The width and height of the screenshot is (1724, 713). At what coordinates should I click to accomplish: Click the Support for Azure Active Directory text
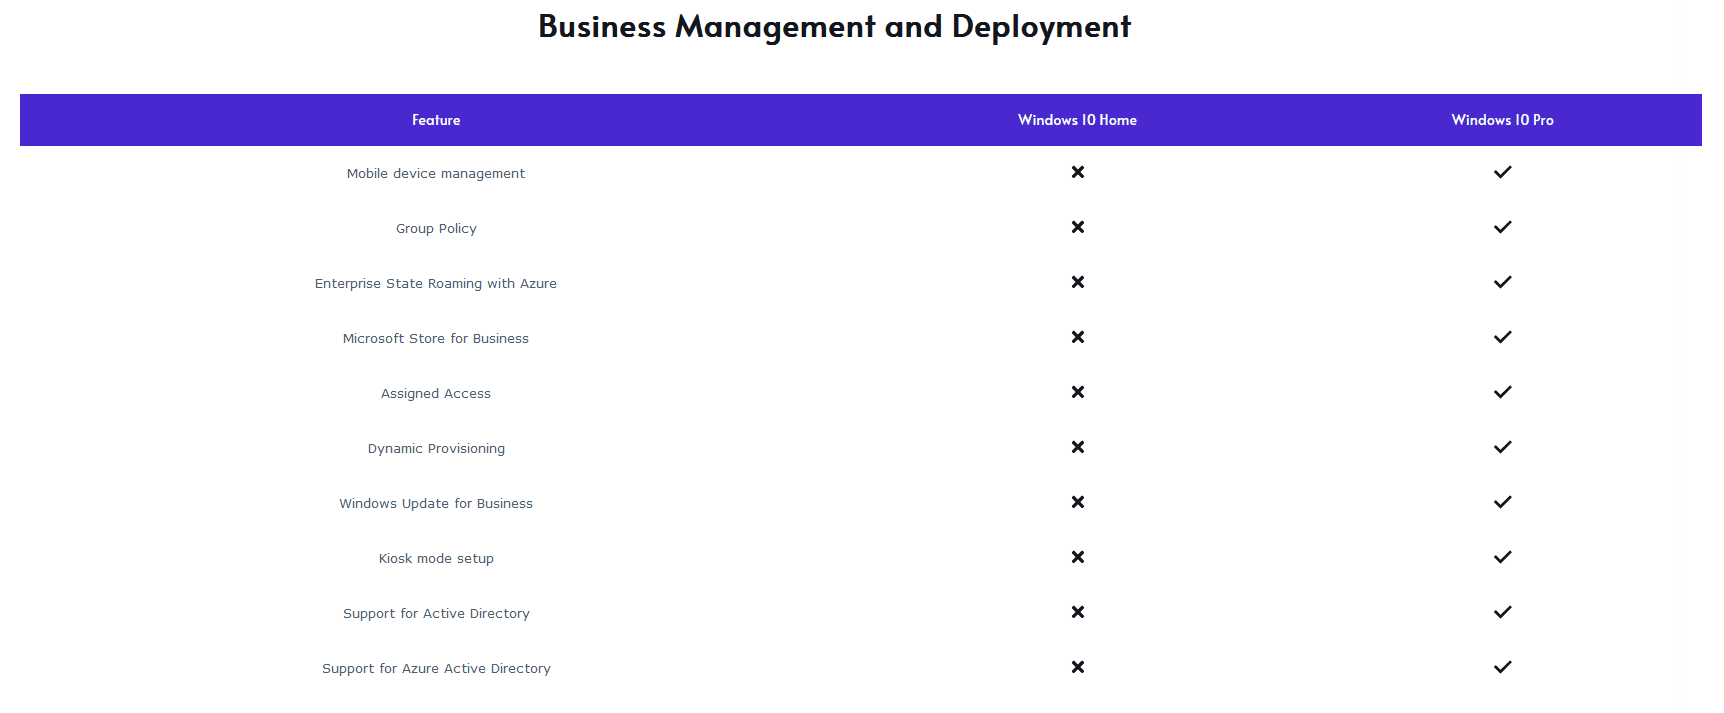pyautogui.click(x=436, y=669)
